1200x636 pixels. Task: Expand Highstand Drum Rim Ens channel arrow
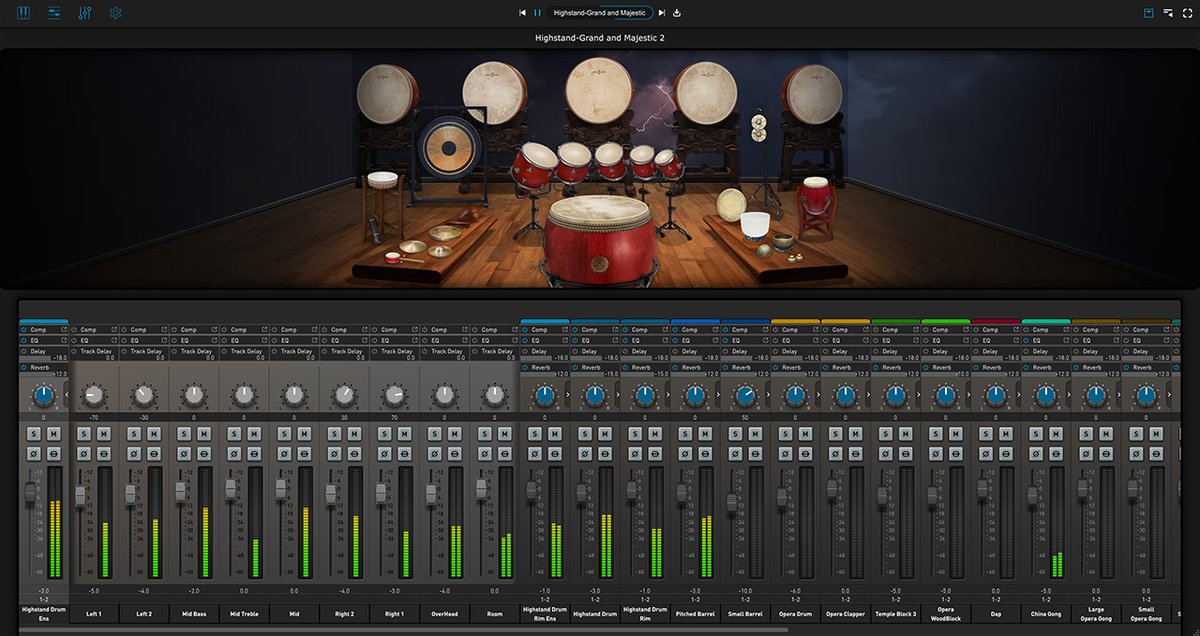(567, 396)
